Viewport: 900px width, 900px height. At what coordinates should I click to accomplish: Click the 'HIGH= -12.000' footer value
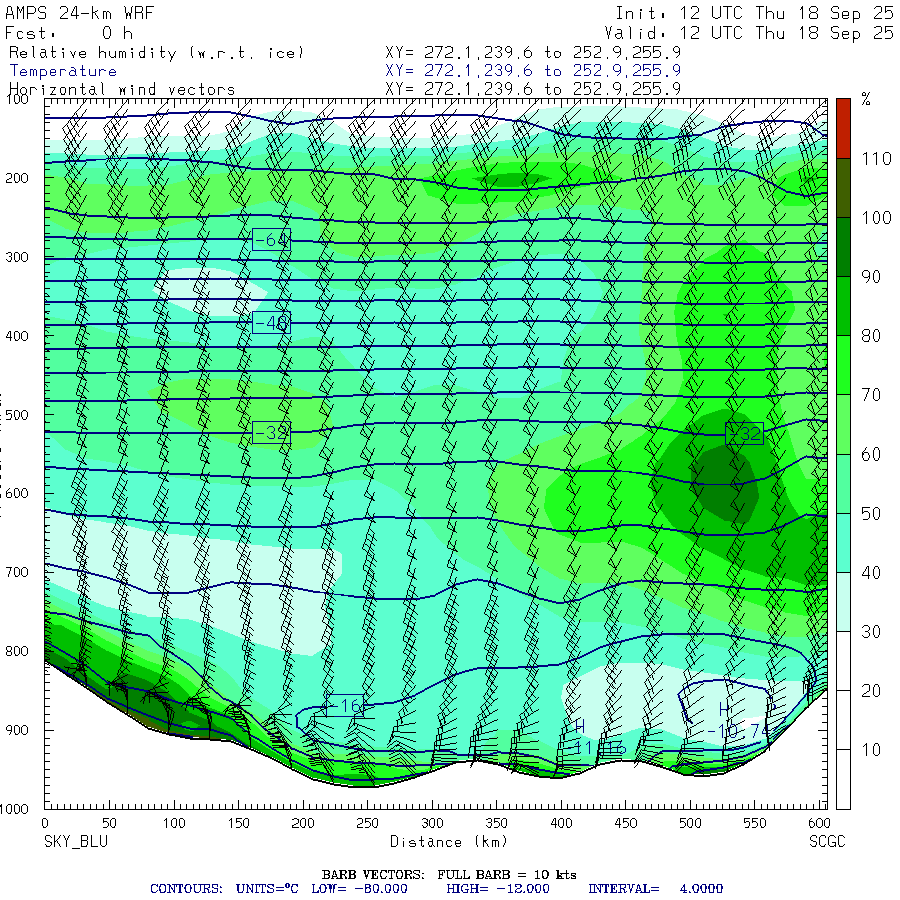(x=498, y=889)
